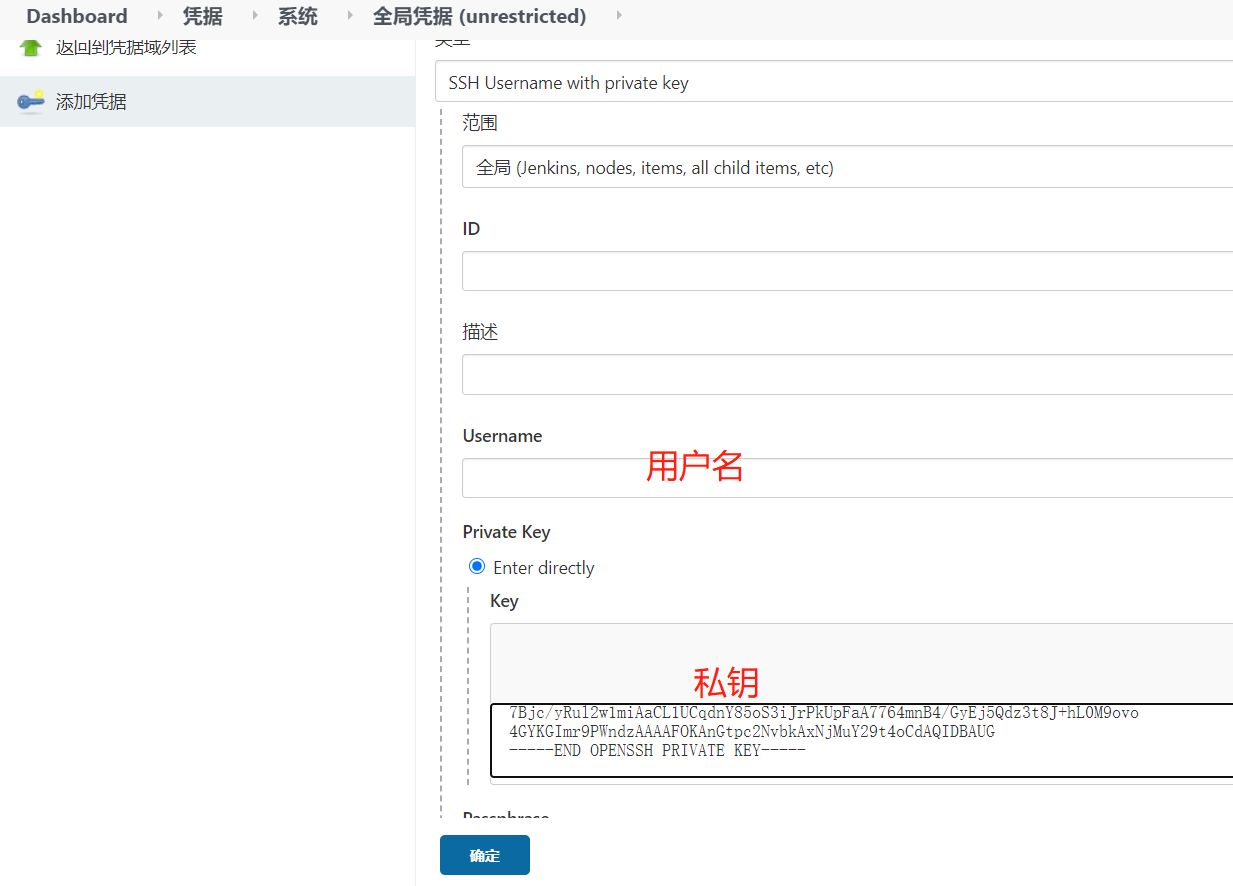Expand arrow after 系统 breadcrumb

click(x=350, y=15)
